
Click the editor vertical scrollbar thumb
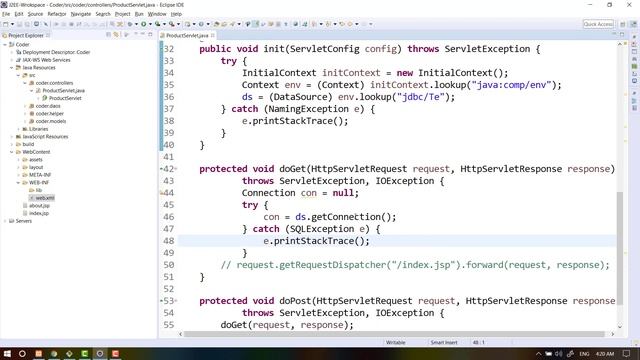(x=620, y=248)
